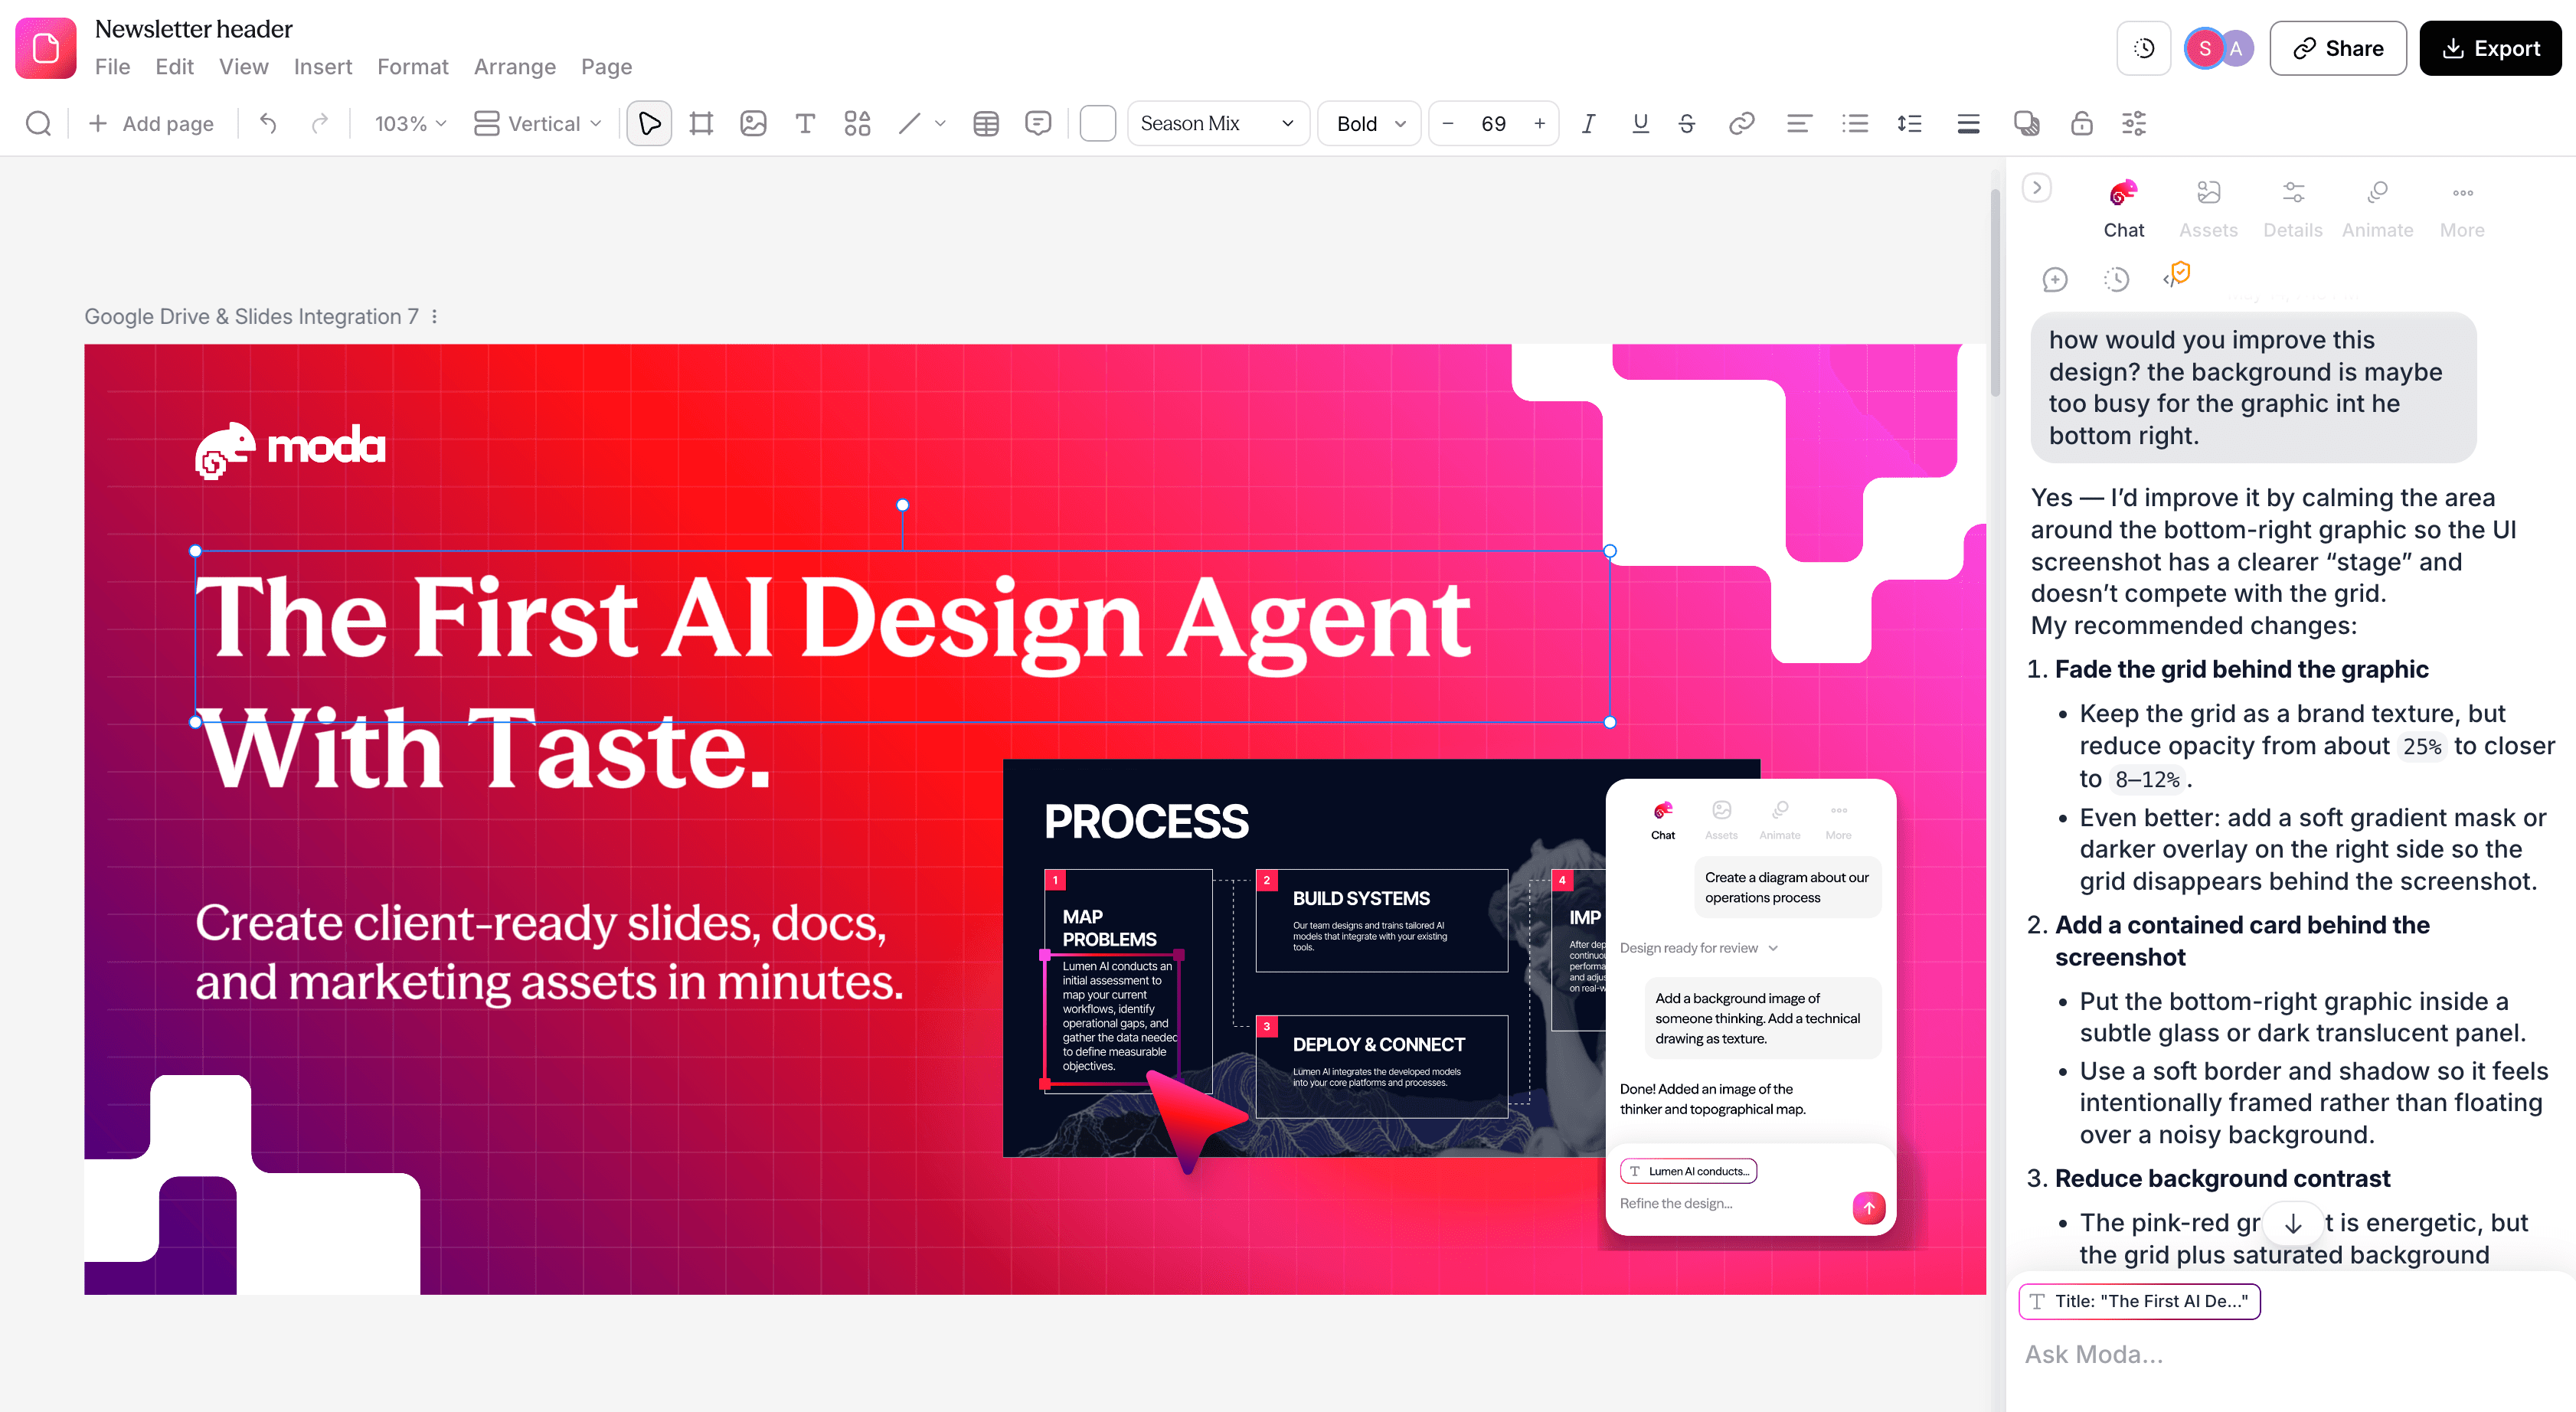Image resolution: width=2576 pixels, height=1412 pixels.
Task: Open the Arrange menu
Action: [515, 67]
